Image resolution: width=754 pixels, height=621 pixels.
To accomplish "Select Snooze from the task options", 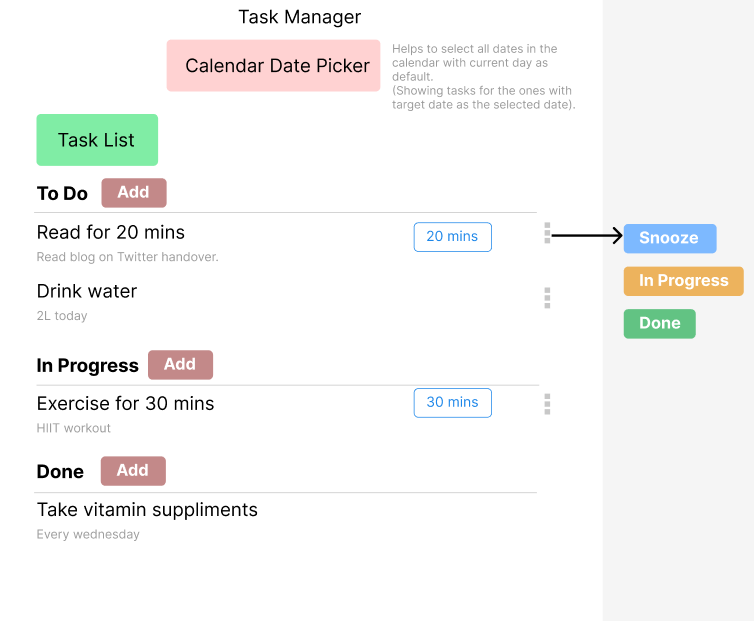I will [670, 238].
